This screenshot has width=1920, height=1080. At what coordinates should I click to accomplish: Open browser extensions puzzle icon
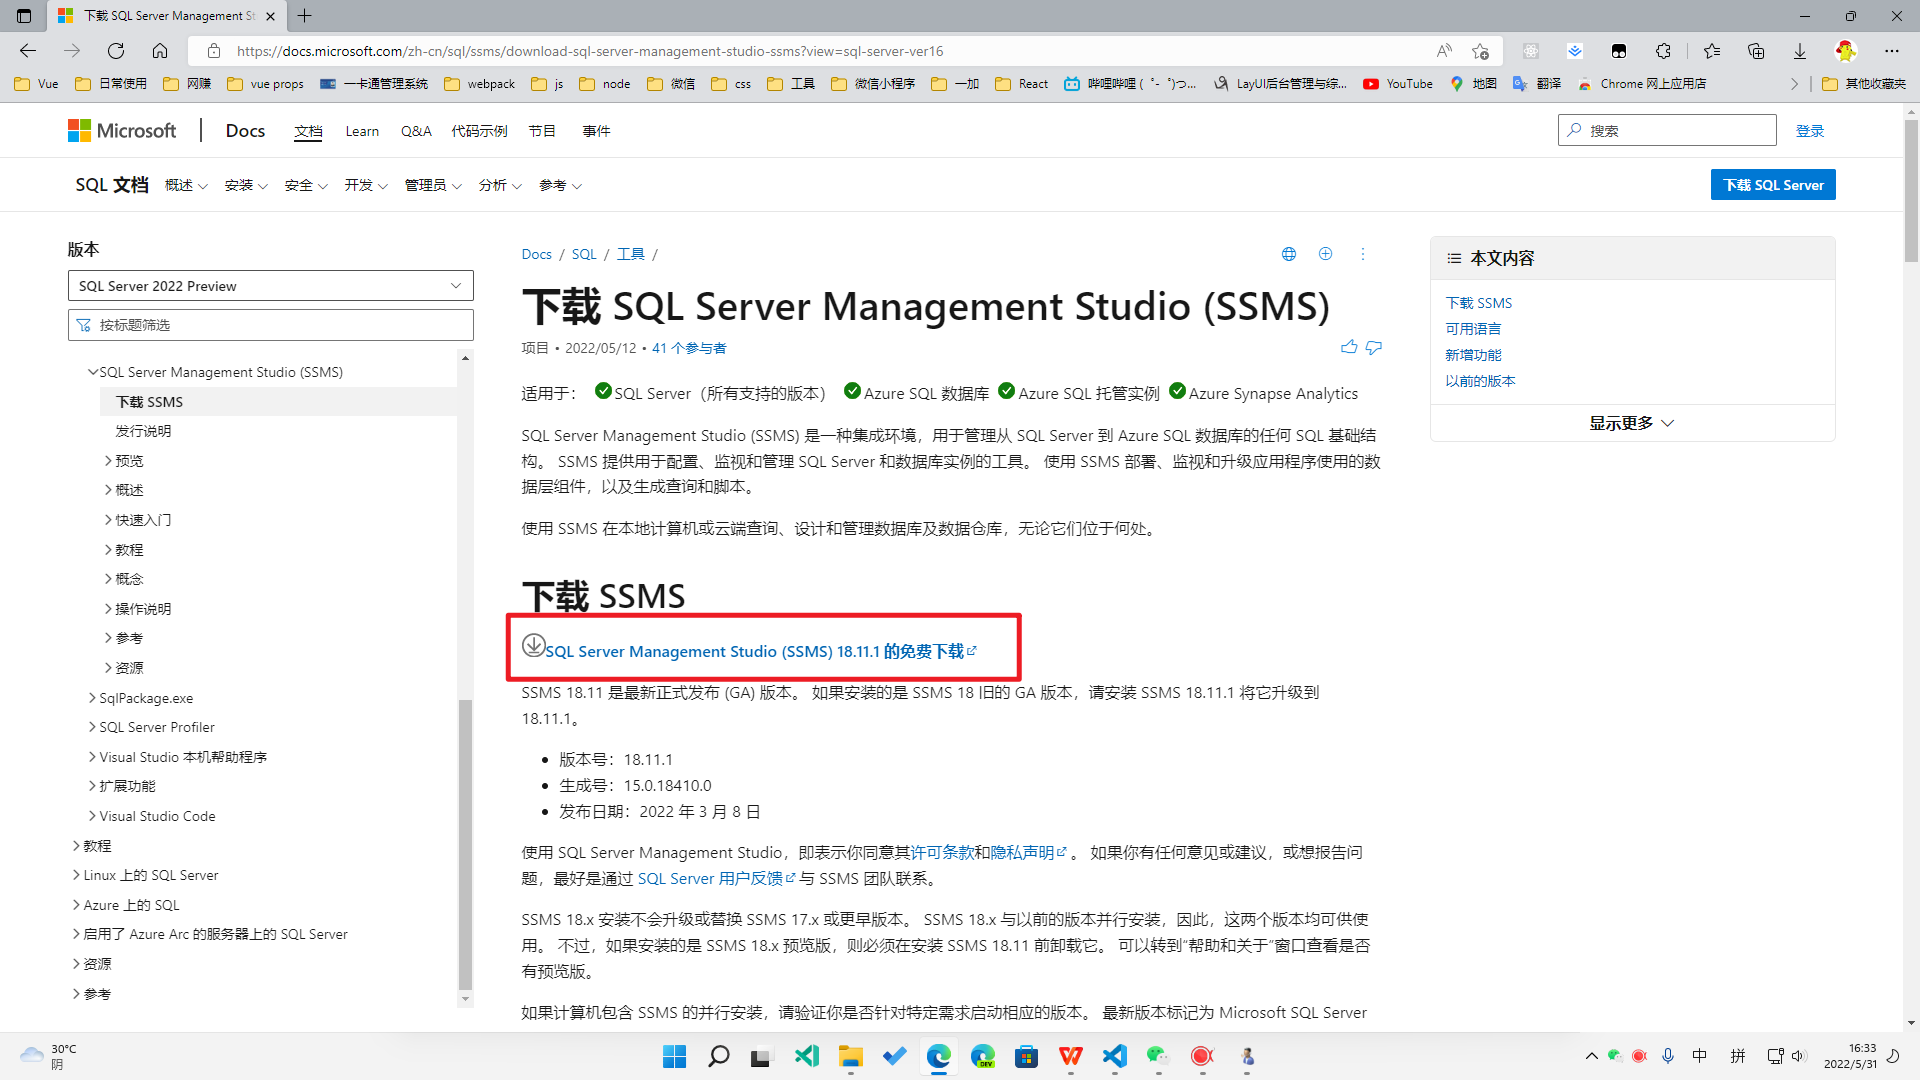click(1663, 51)
